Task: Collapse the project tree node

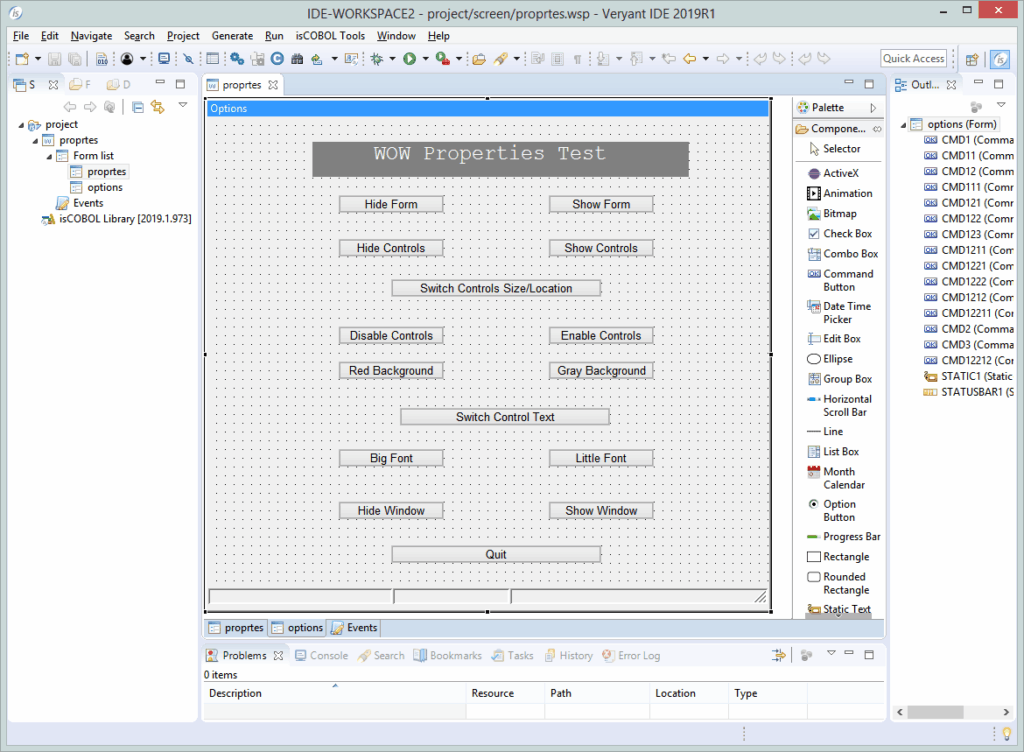Action: pos(22,125)
